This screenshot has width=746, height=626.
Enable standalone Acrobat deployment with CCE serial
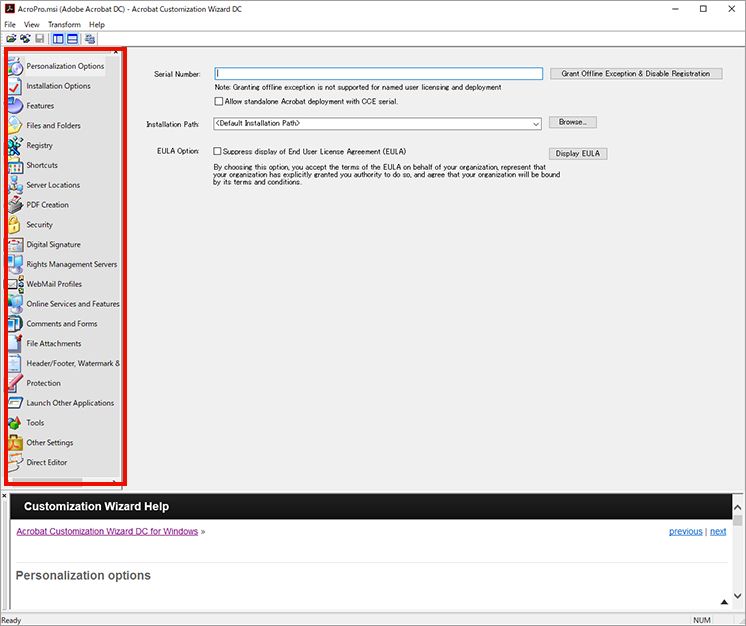point(219,101)
